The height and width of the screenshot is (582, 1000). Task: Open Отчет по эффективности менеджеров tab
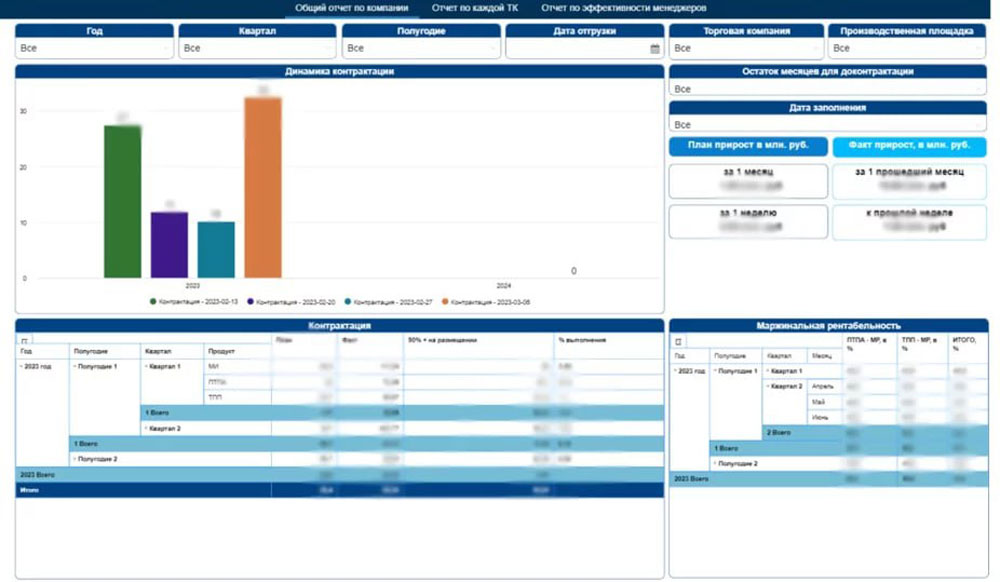click(x=623, y=8)
